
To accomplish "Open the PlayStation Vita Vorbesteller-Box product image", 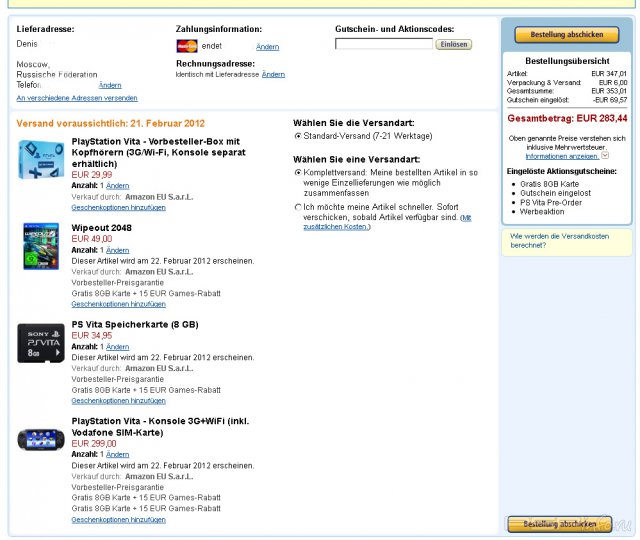I will click(41, 161).
